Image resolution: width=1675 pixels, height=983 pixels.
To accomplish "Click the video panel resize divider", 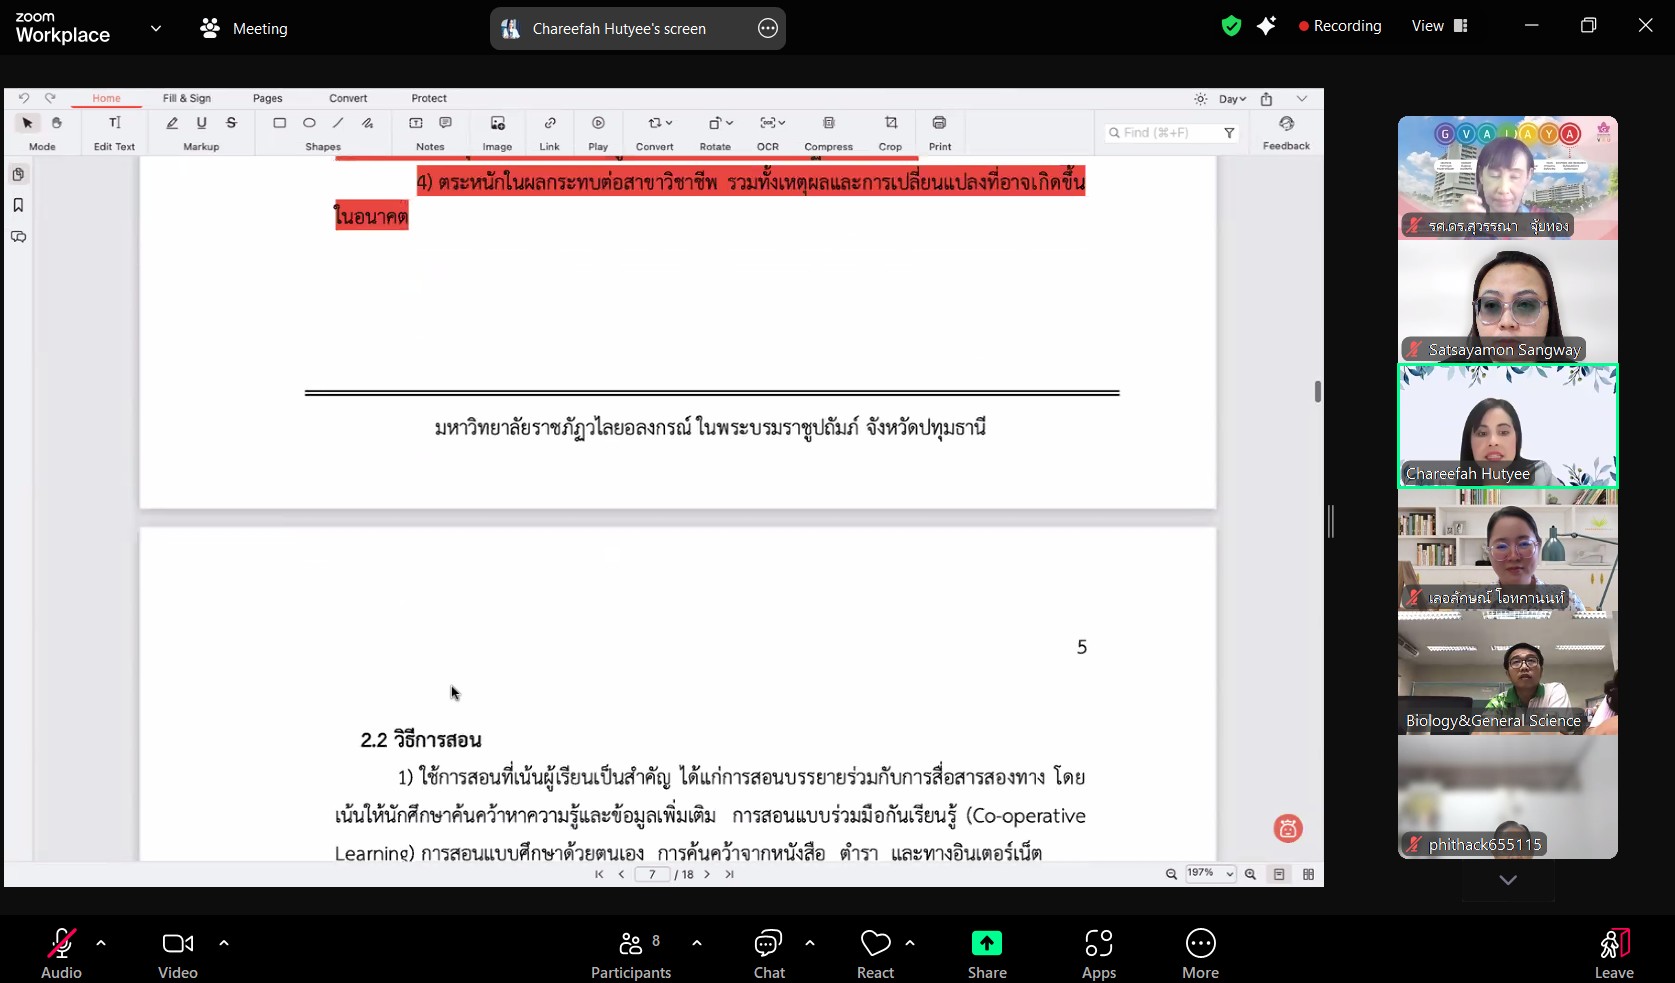I will [x=1331, y=521].
